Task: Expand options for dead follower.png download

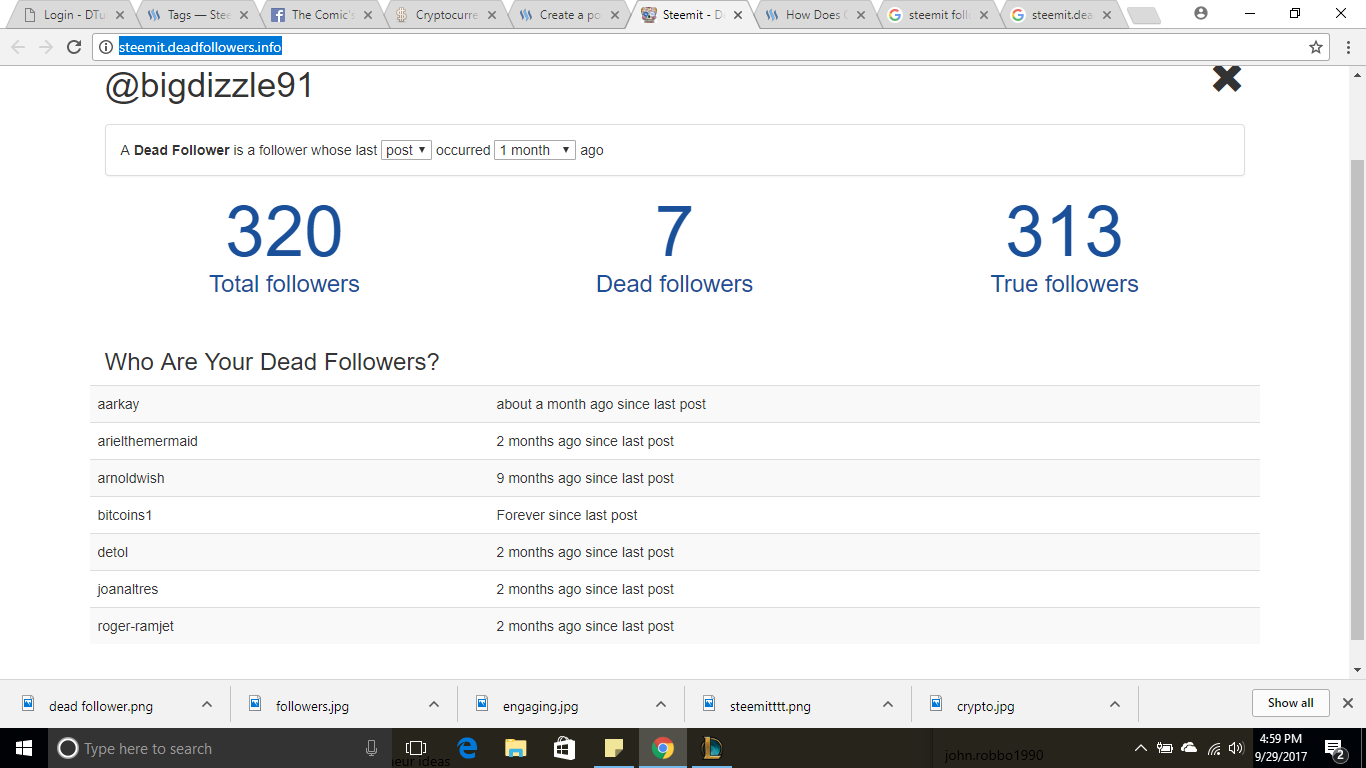Action: pyautogui.click(x=207, y=704)
